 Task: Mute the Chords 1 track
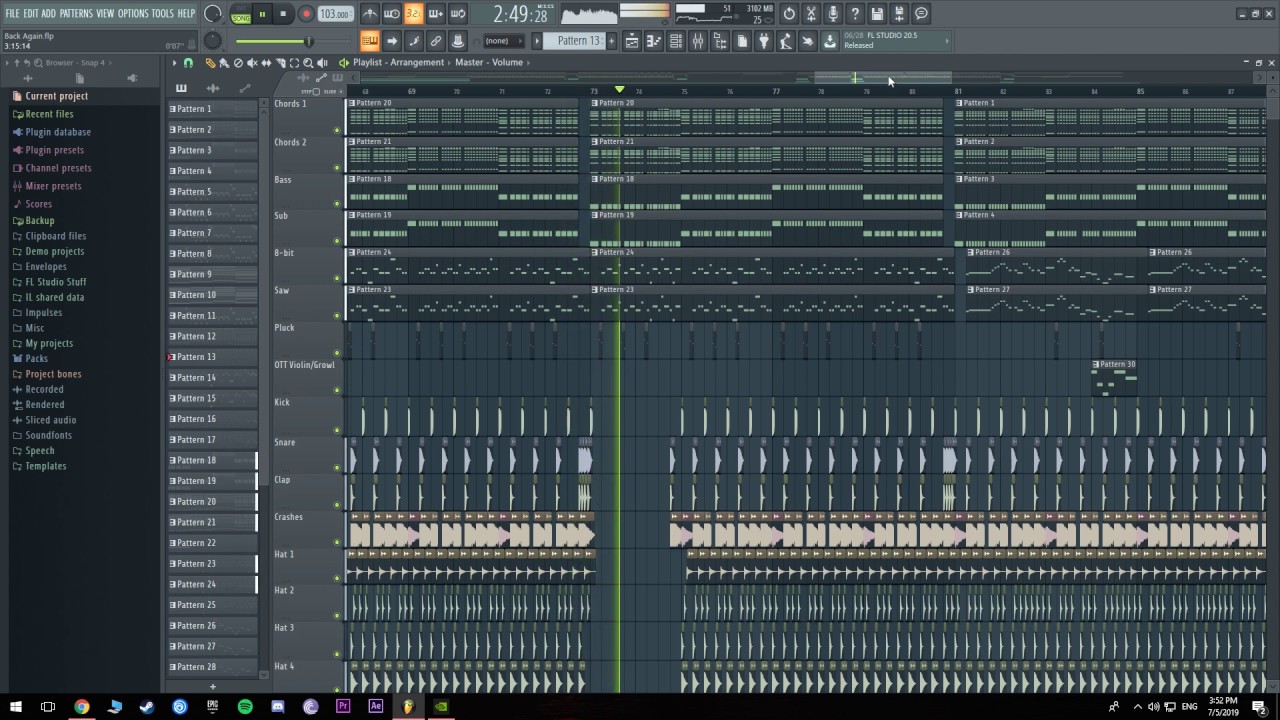coord(337,131)
